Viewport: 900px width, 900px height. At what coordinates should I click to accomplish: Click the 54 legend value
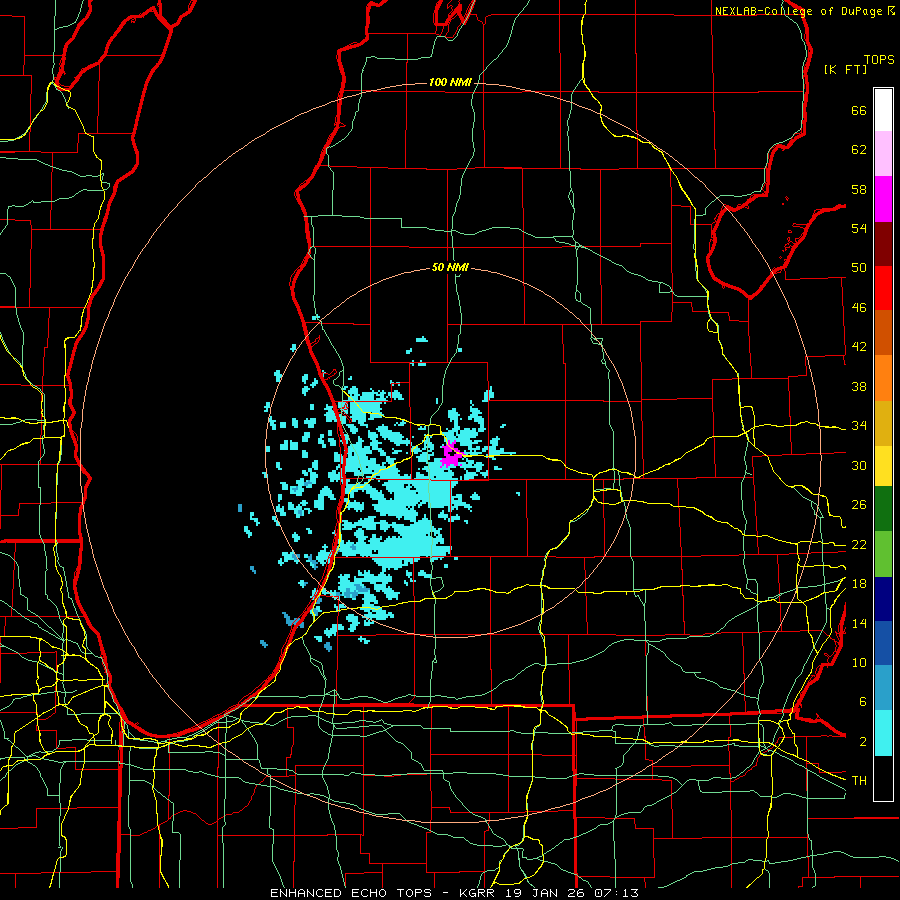[x=859, y=228]
